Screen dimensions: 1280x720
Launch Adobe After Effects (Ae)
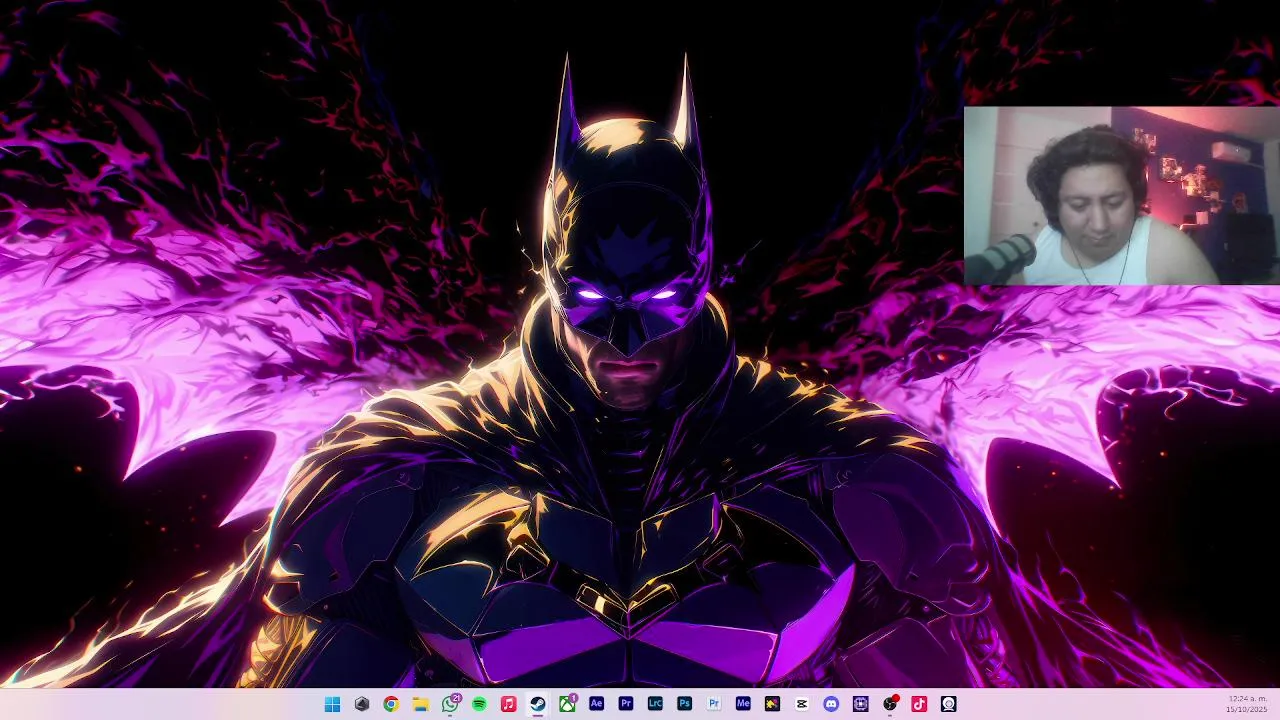point(596,704)
